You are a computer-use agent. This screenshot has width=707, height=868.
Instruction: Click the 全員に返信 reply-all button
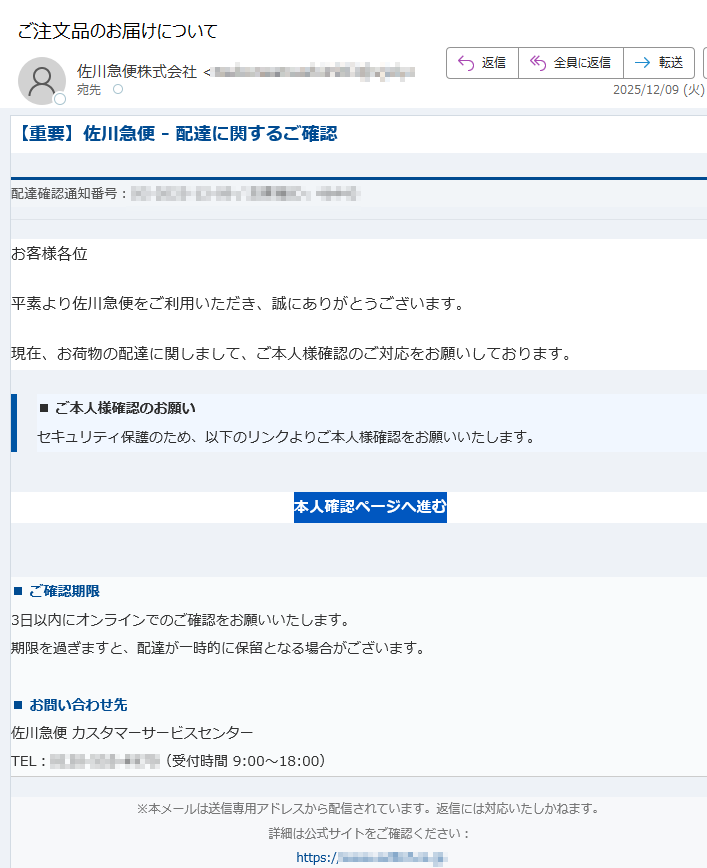click(x=570, y=63)
